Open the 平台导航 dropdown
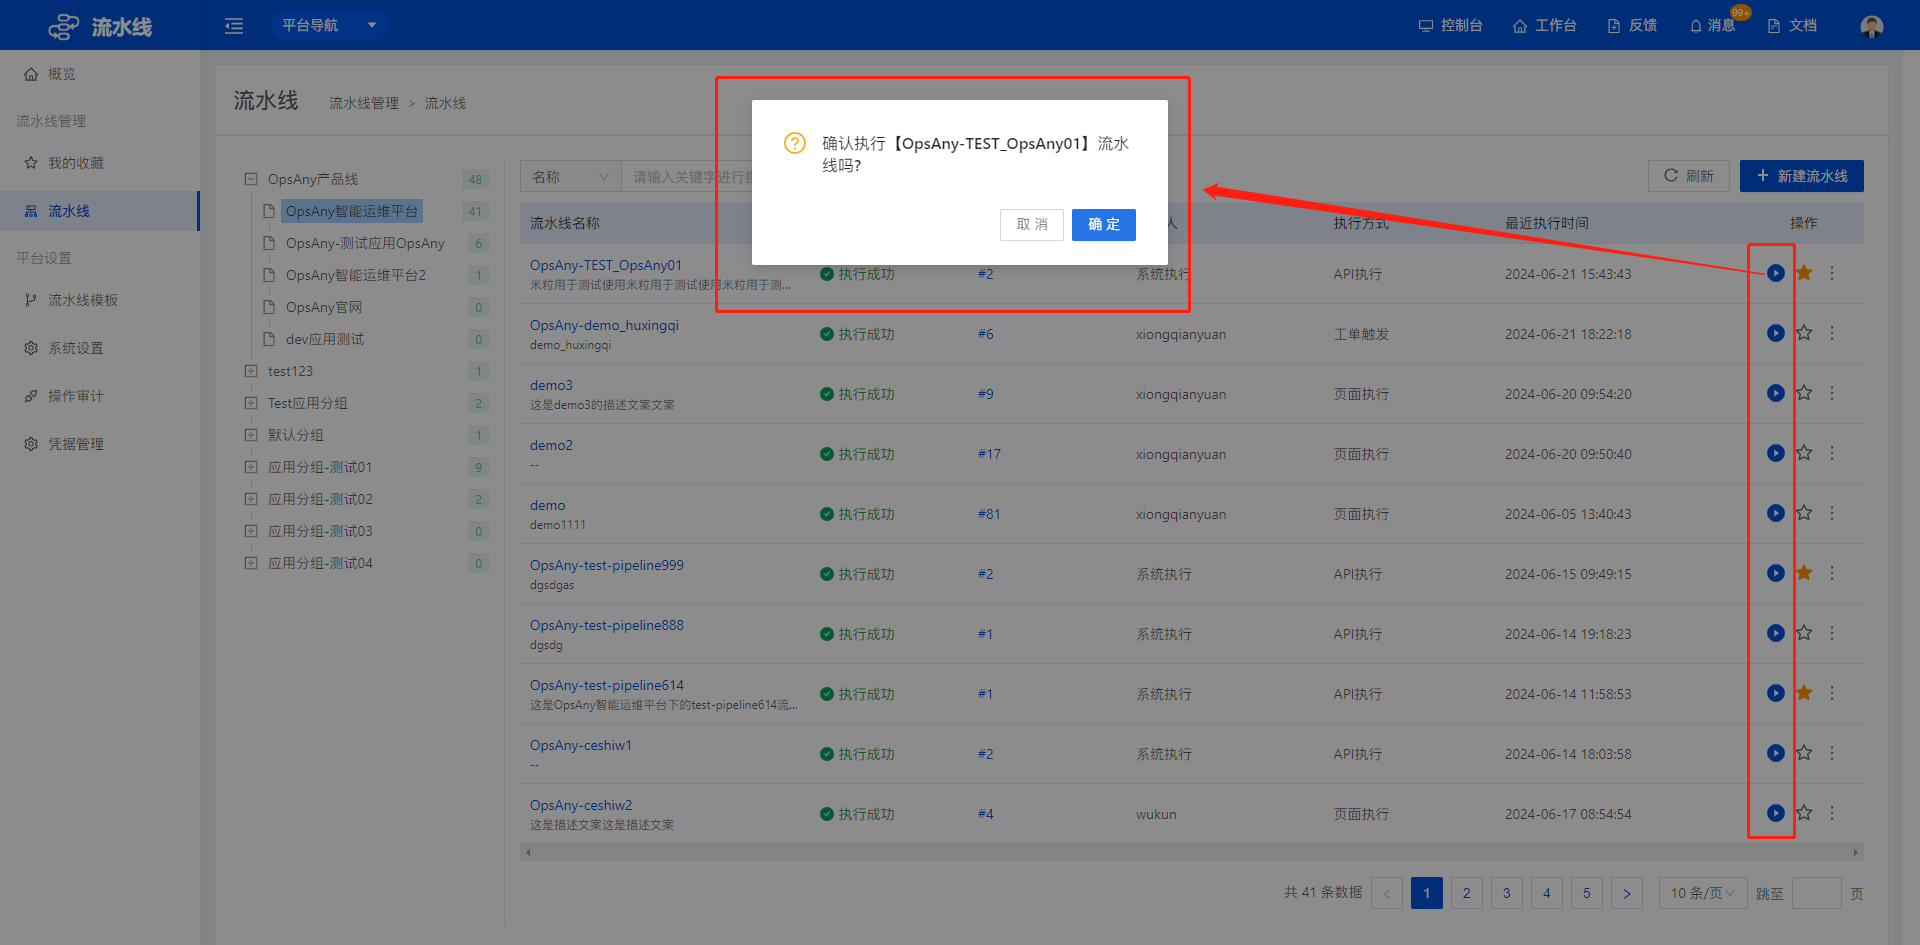This screenshot has height=945, width=1920. (329, 25)
